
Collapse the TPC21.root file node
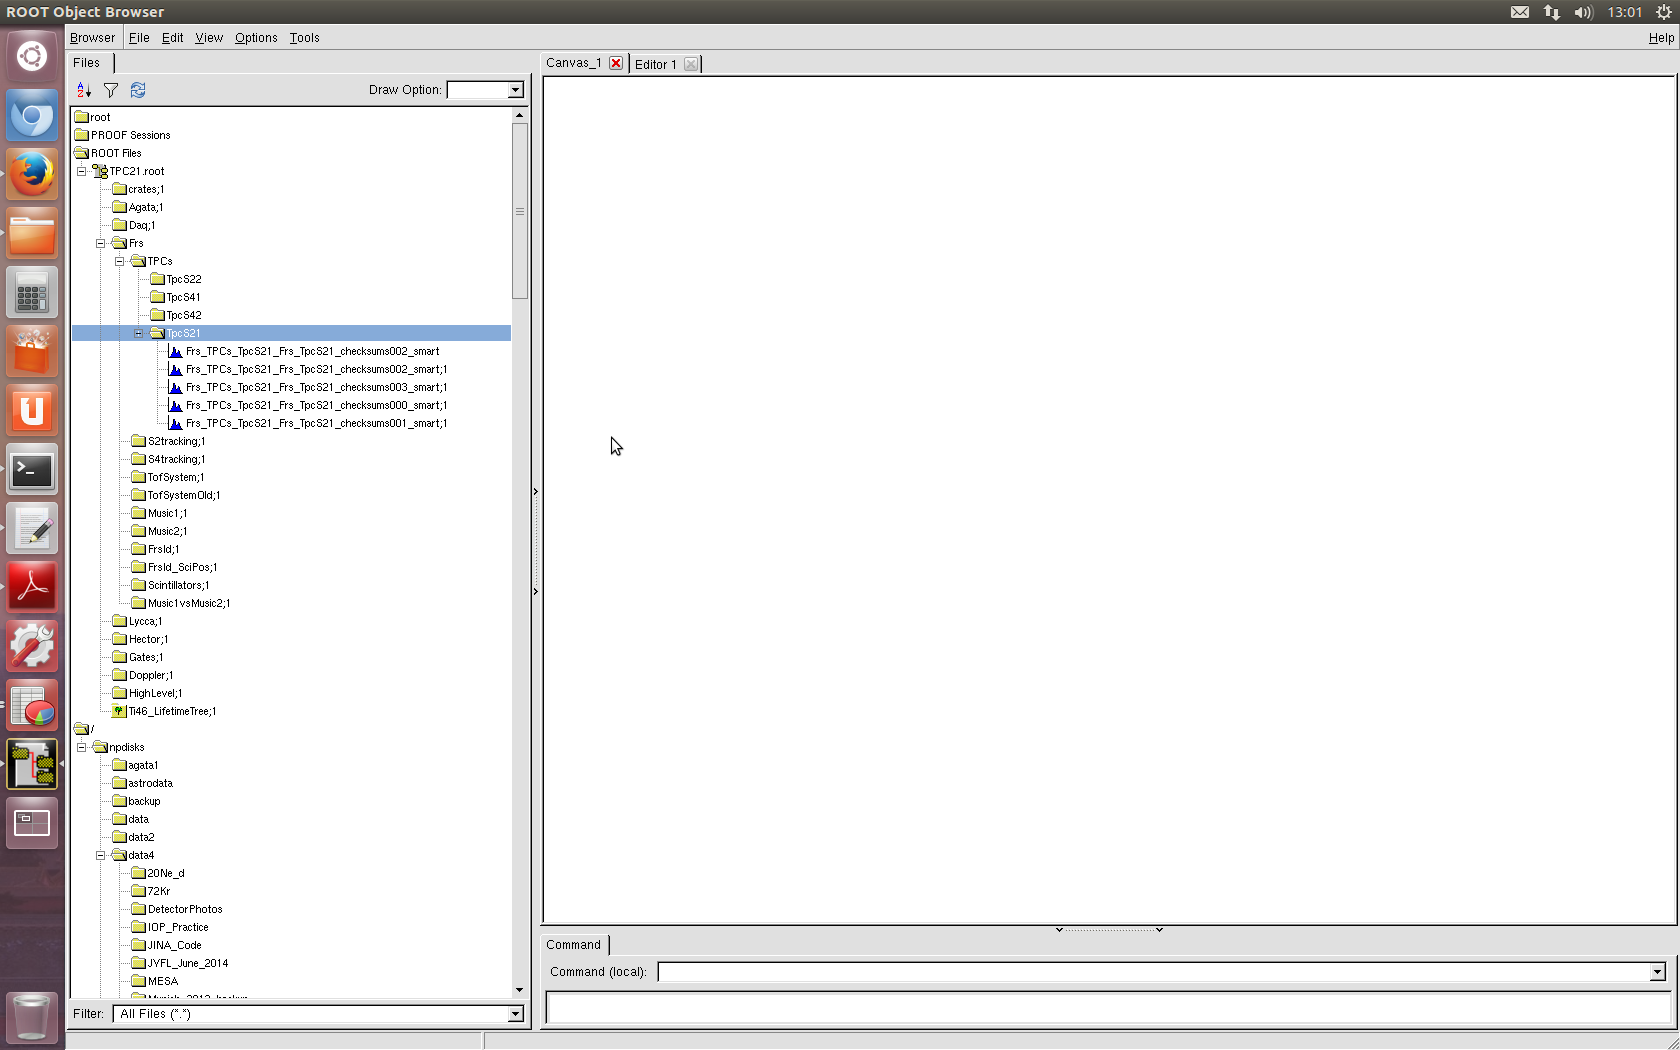pos(82,171)
